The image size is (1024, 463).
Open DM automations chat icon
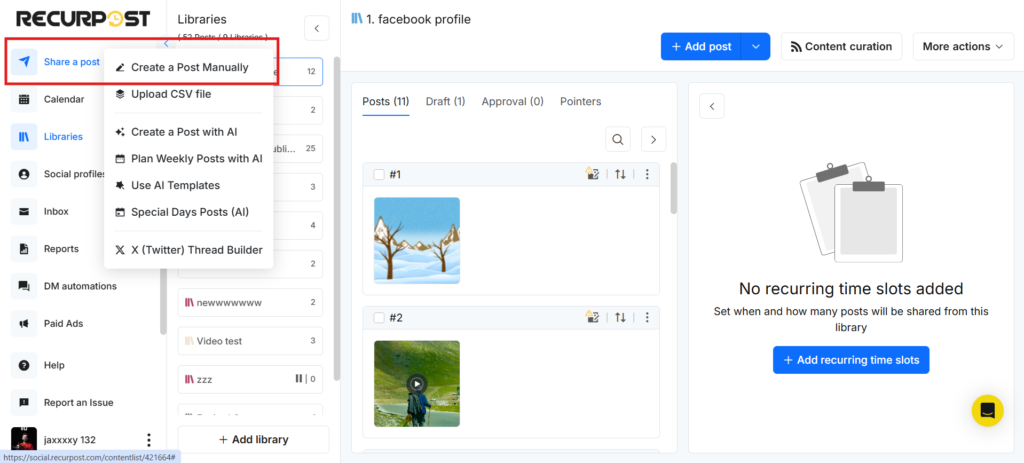click(x=24, y=286)
